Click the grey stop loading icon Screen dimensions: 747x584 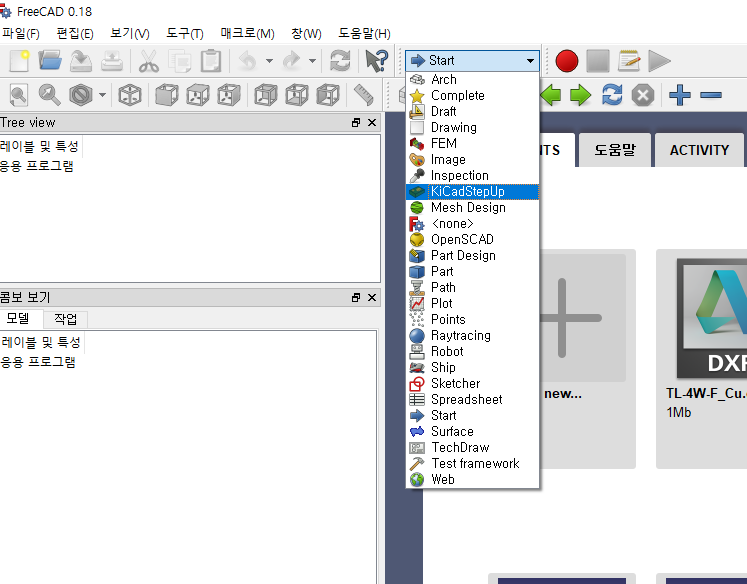[x=643, y=95]
